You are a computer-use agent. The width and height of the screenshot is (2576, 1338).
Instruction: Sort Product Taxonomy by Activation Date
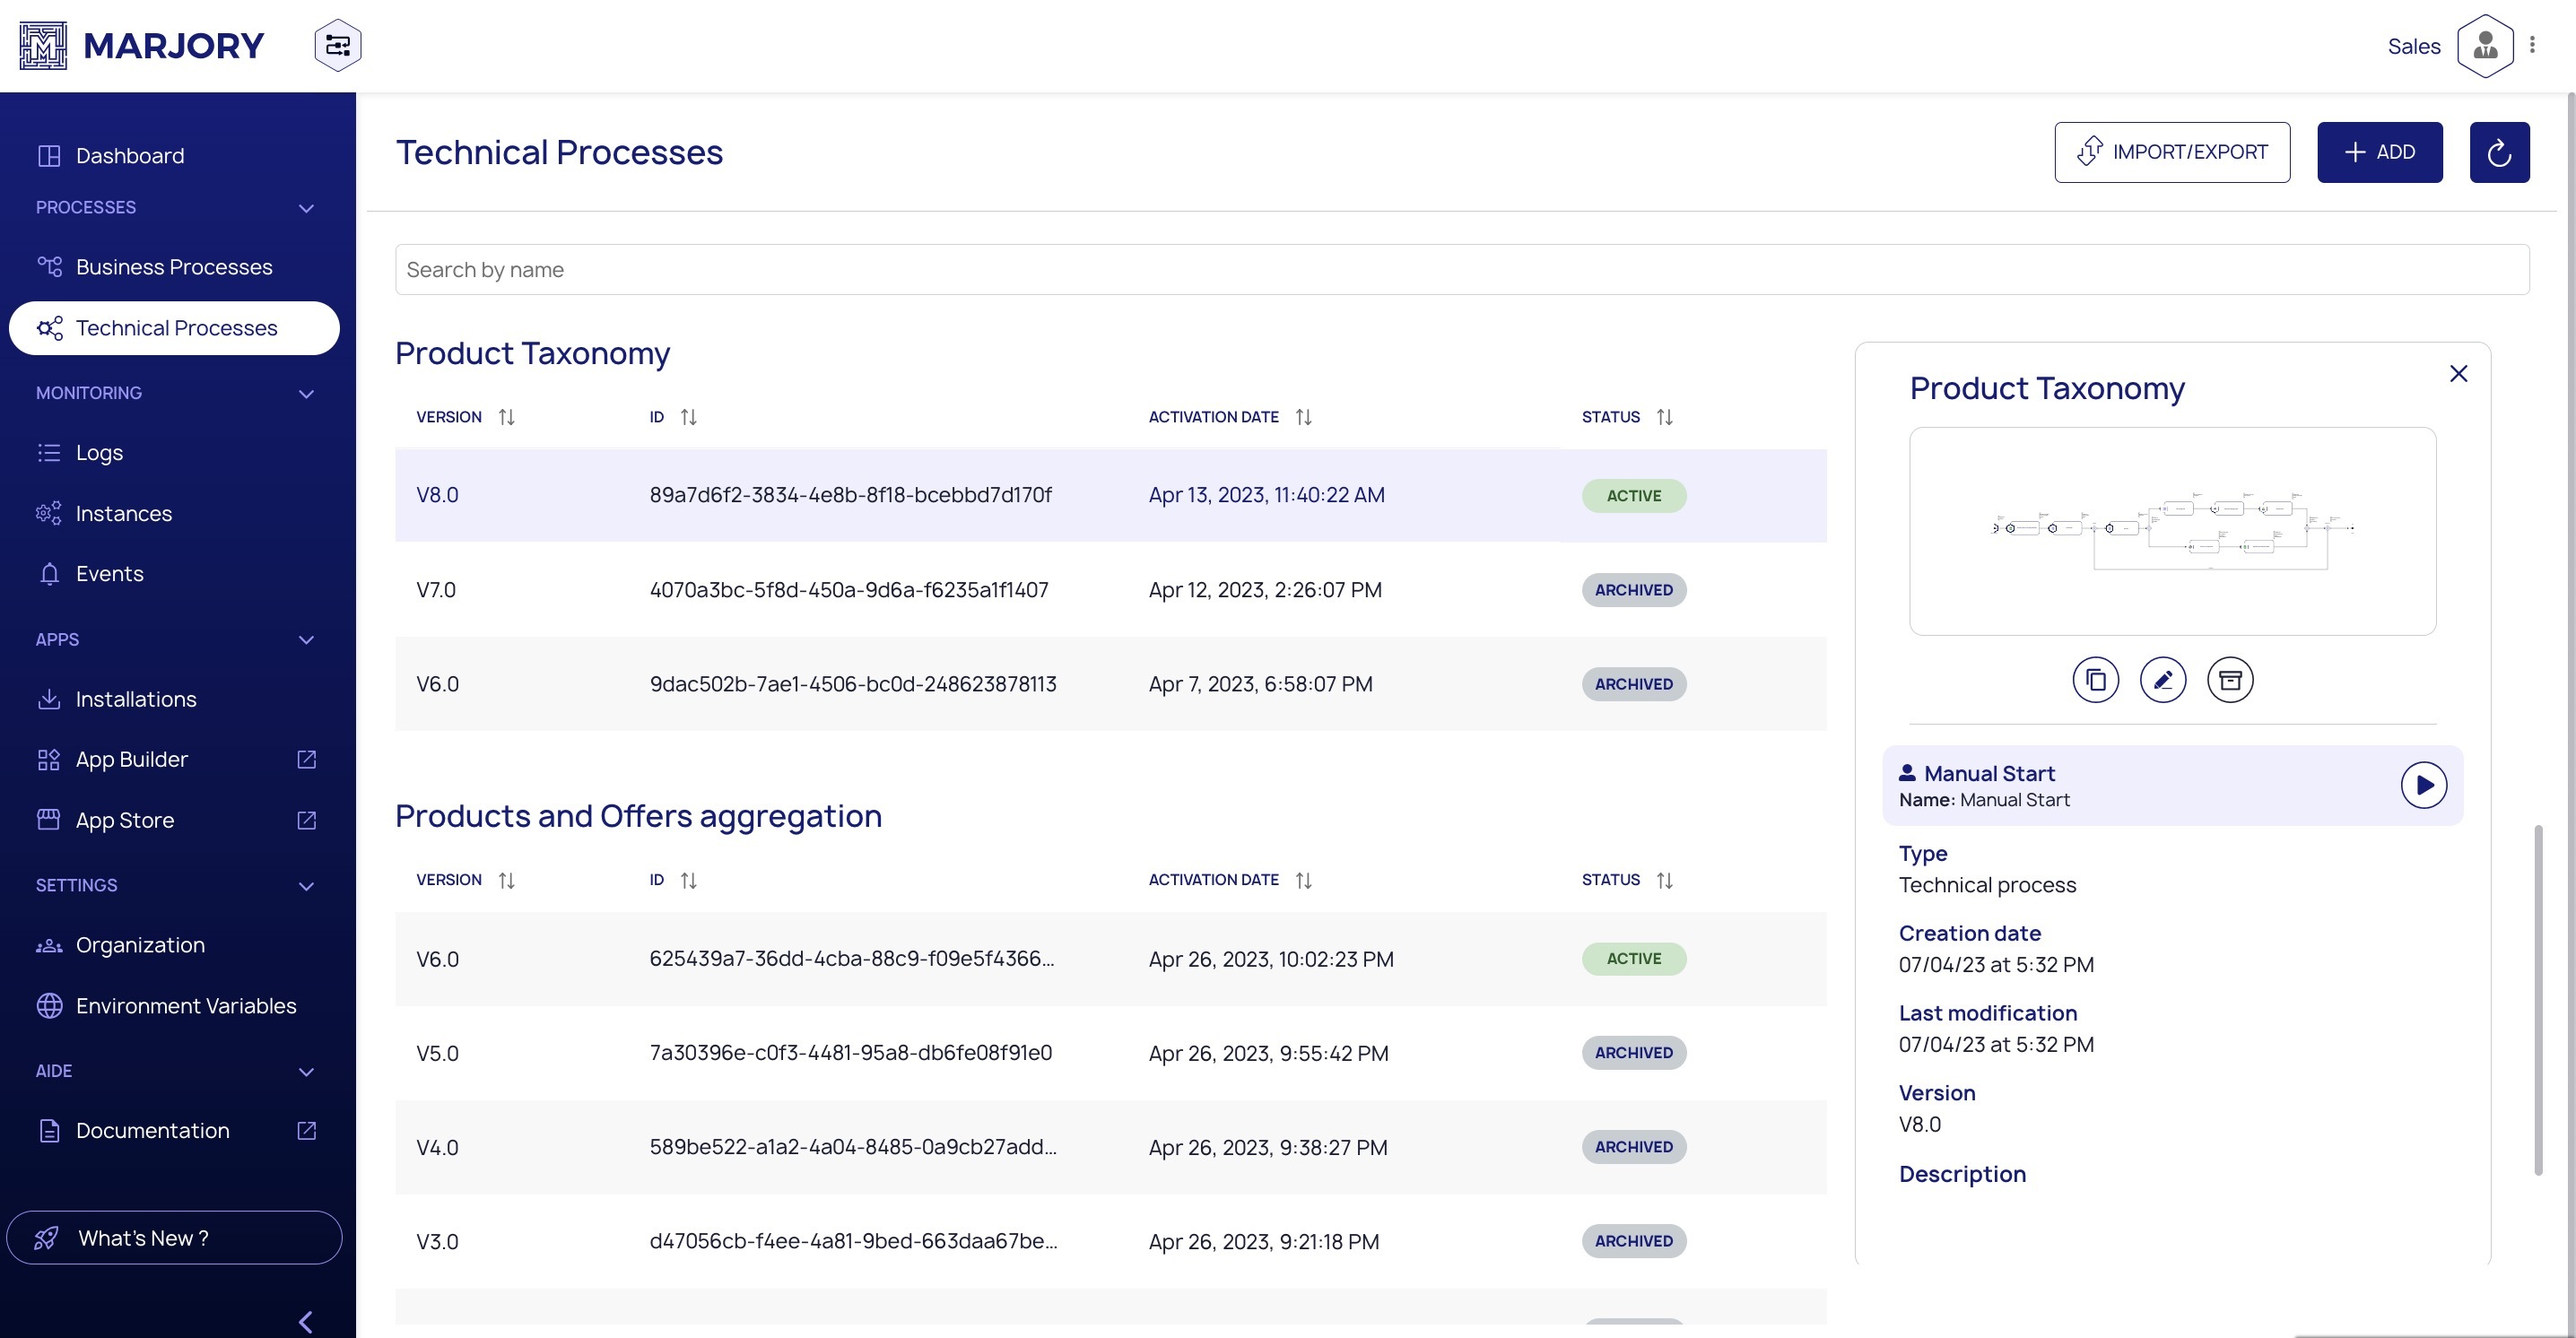point(1303,417)
